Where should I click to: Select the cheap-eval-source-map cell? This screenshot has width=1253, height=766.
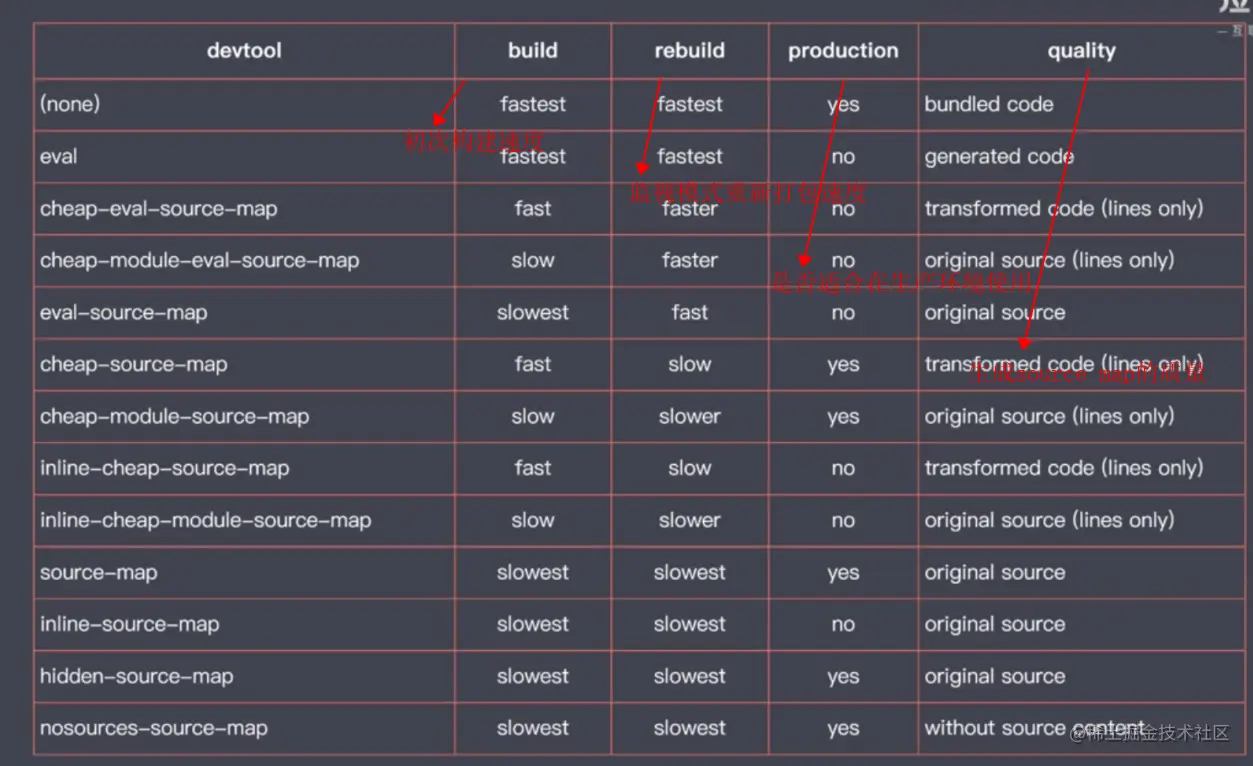click(158, 209)
